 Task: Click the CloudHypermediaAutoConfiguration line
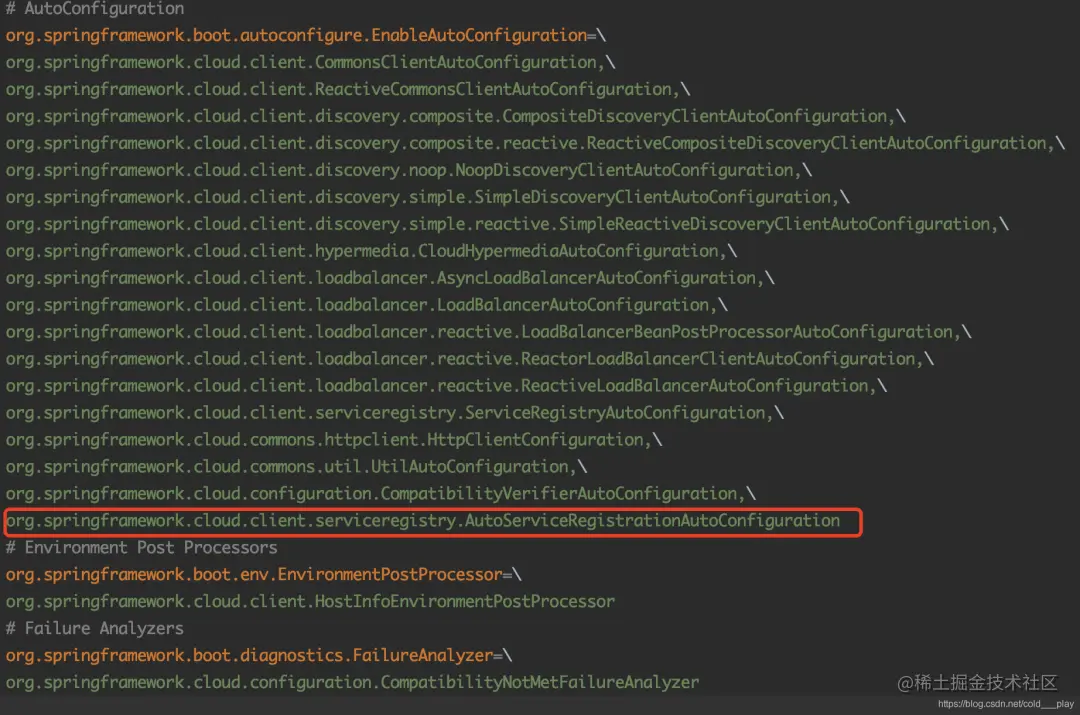[x=371, y=251]
